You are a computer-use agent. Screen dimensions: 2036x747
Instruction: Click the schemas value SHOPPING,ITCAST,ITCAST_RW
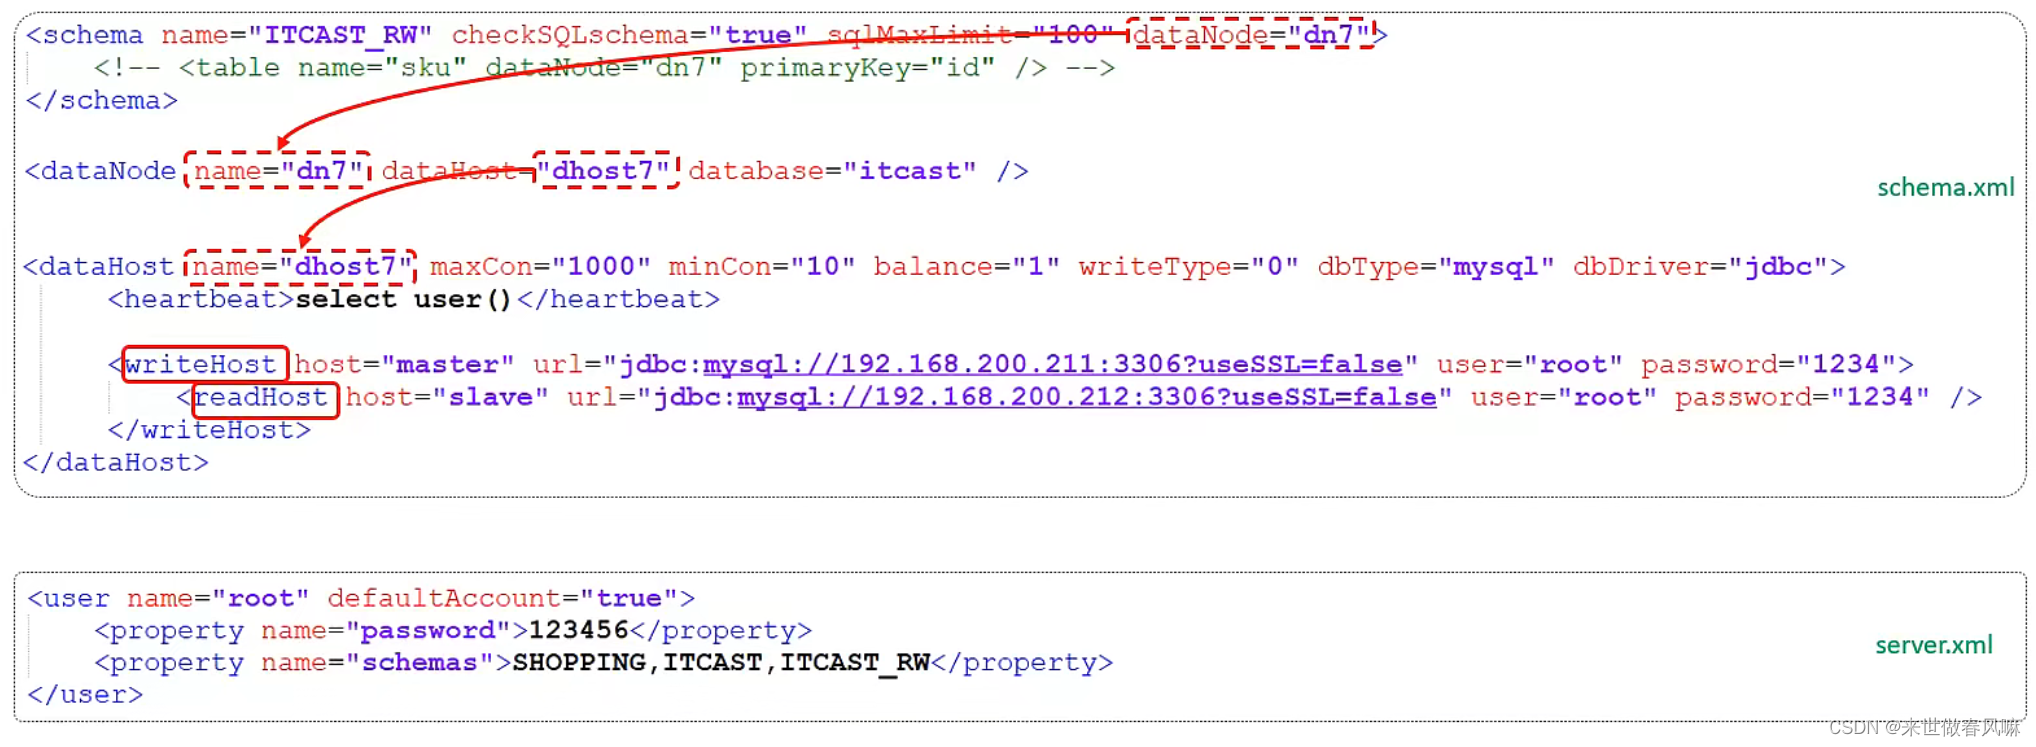(x=721, y=663)
